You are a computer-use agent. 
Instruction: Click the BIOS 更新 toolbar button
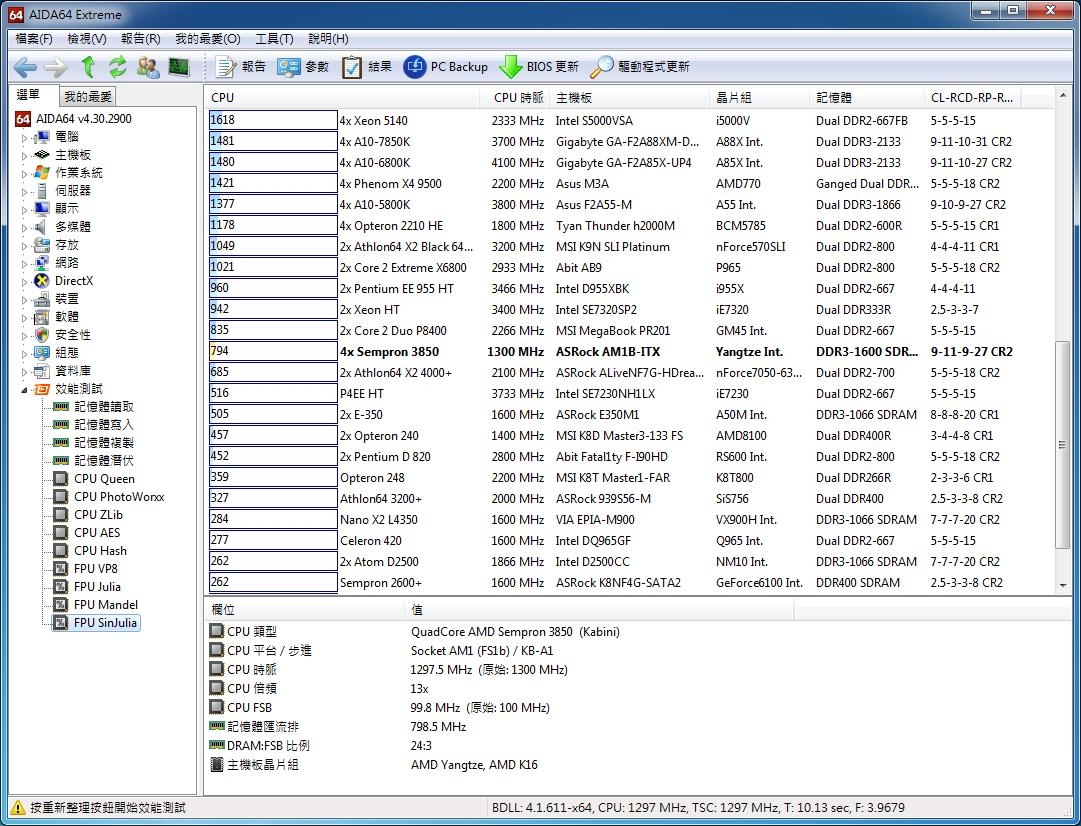(x=538, y=67)
